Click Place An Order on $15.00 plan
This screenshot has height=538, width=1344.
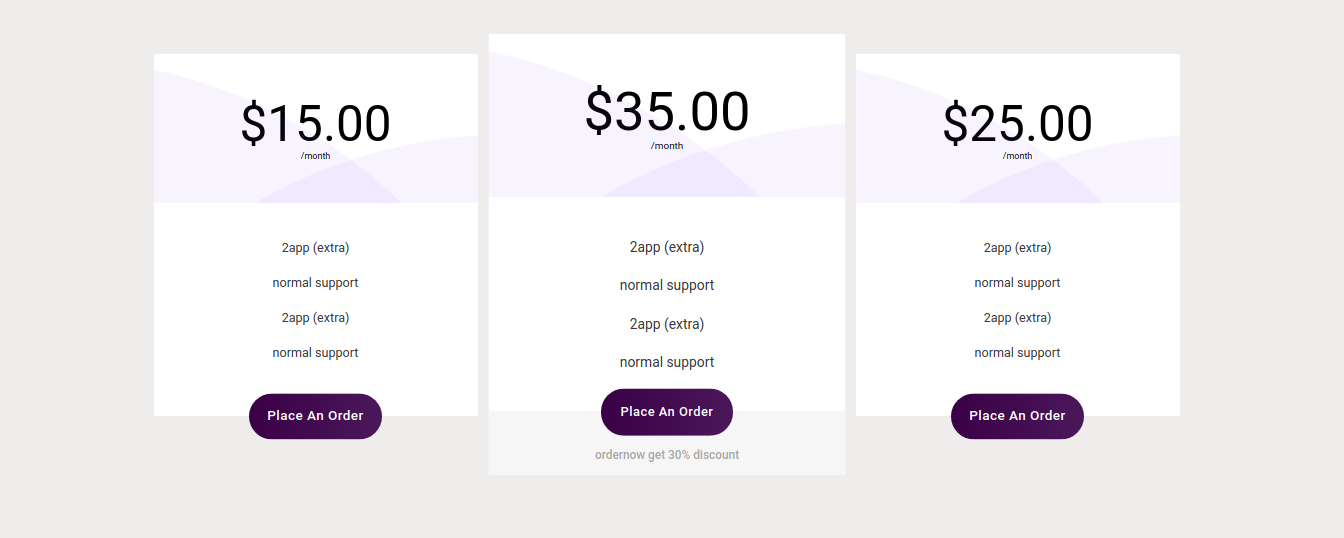[315, 416]
